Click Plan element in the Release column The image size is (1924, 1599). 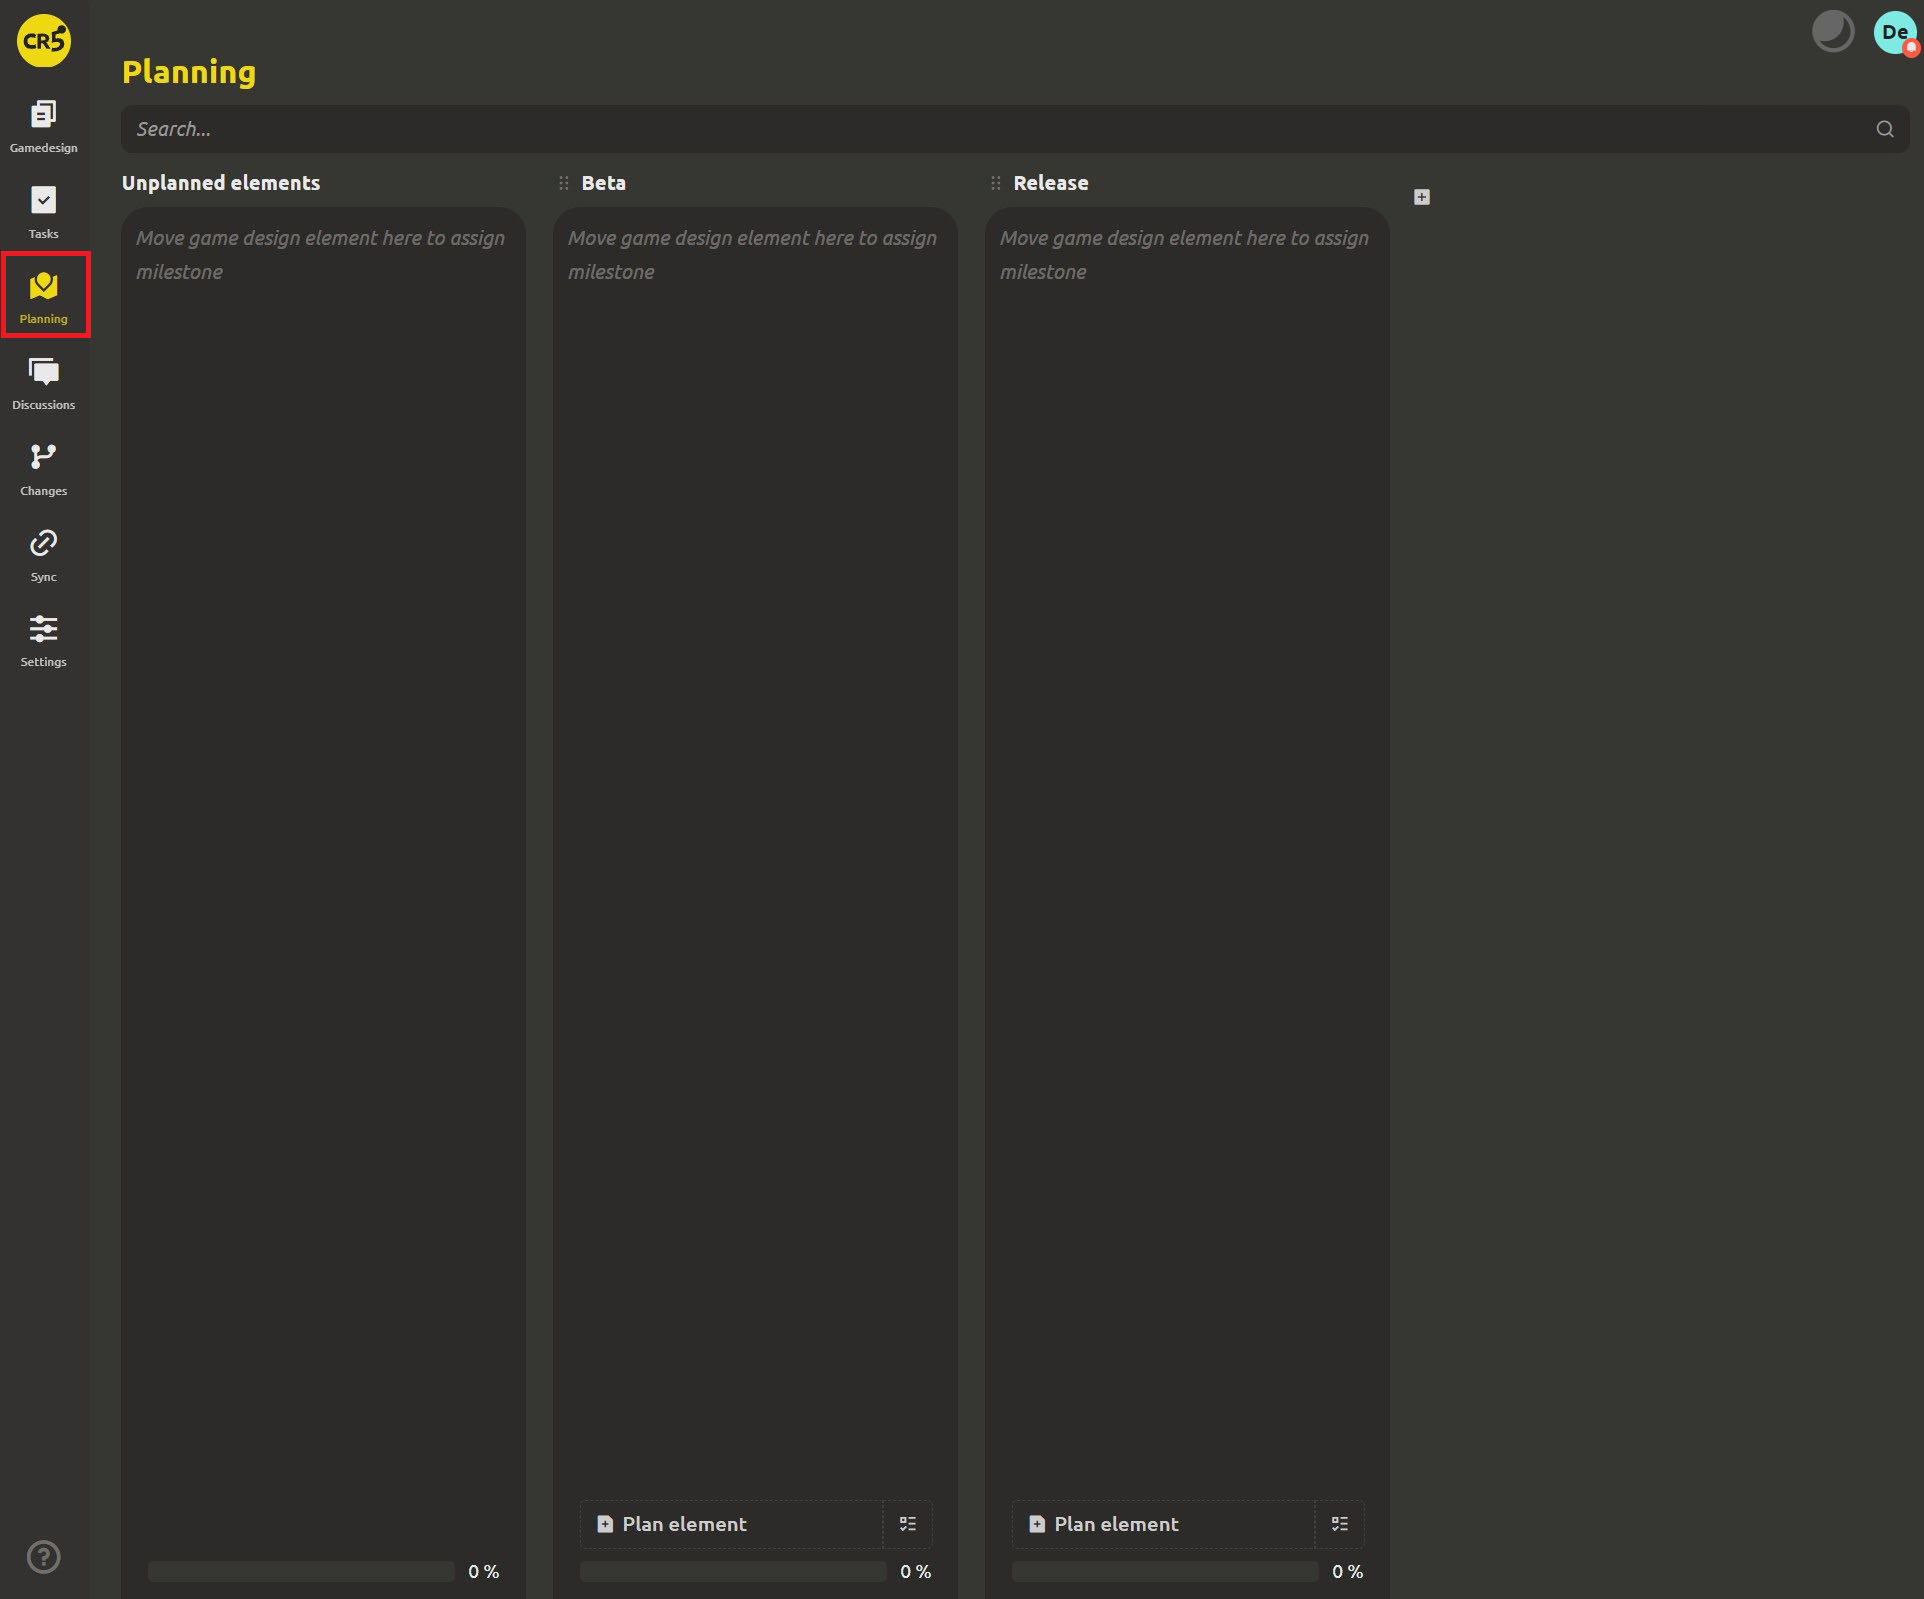point(1164,1524)
